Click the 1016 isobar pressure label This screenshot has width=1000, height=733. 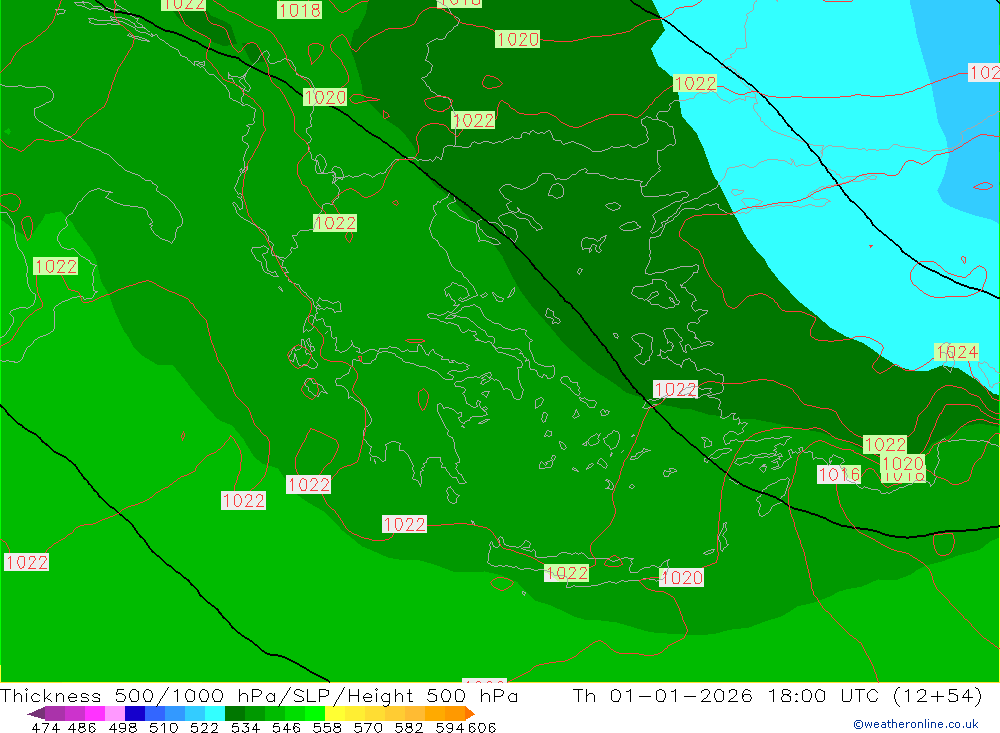tap(839, 475)
